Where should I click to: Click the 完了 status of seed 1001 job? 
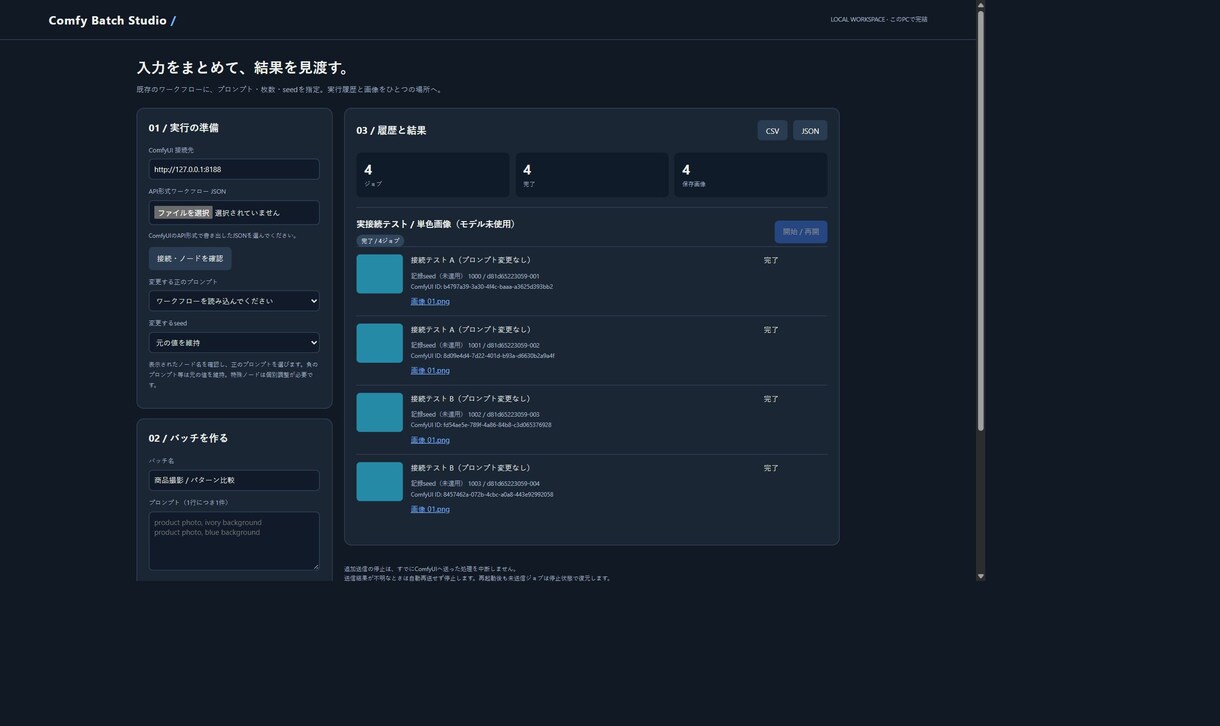771,330
